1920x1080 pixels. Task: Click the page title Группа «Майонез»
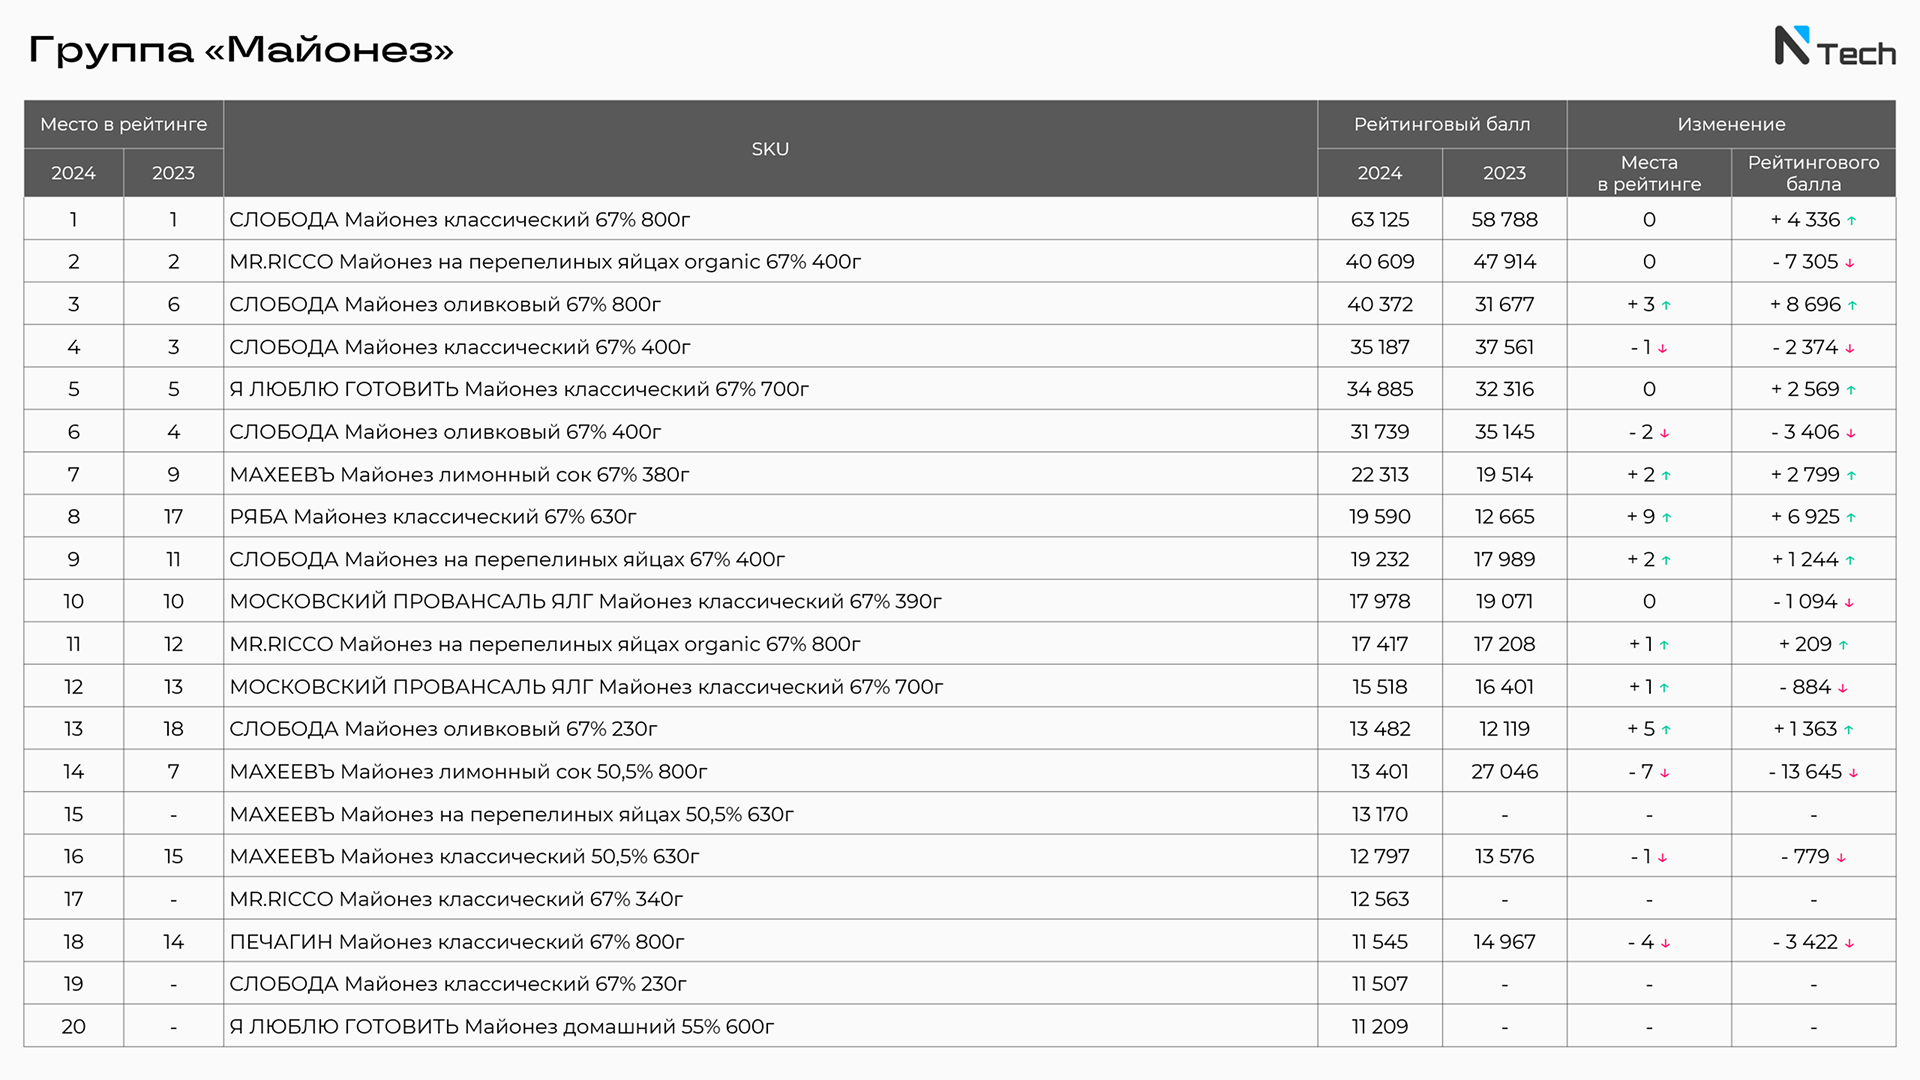[x=241, y=49]
